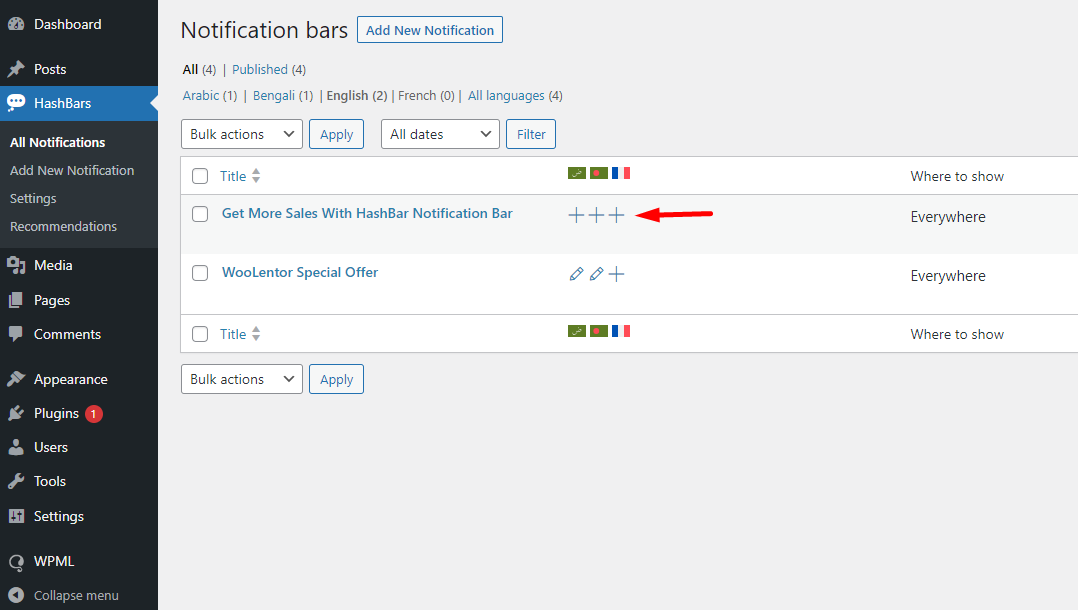Select all notifications via header checkbox
The width and height of the screenshot is (1078, 610).
coord(200,176)
